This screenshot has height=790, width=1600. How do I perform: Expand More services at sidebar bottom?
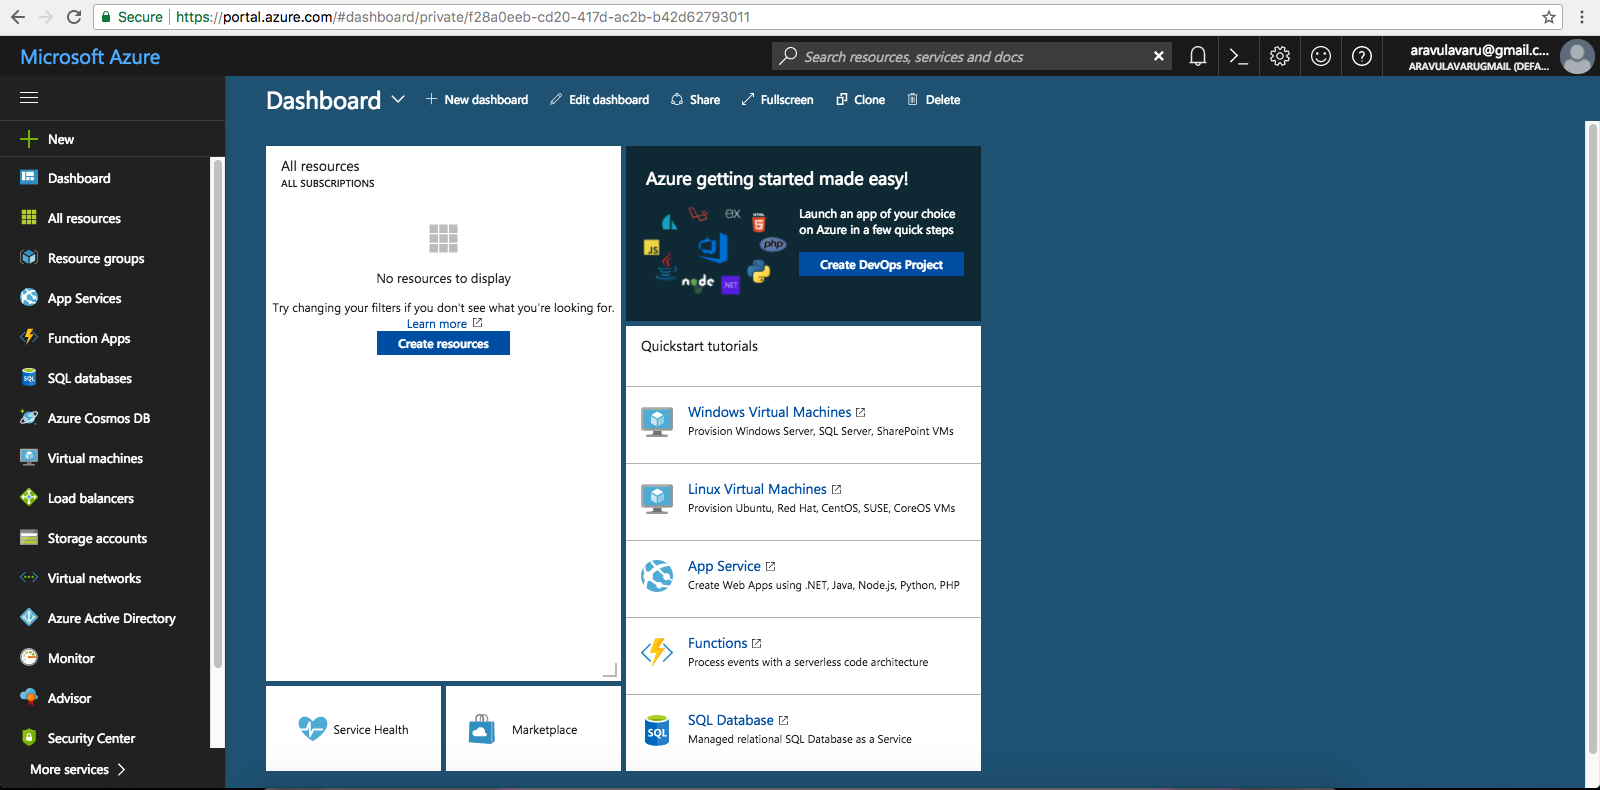[78, 769]
